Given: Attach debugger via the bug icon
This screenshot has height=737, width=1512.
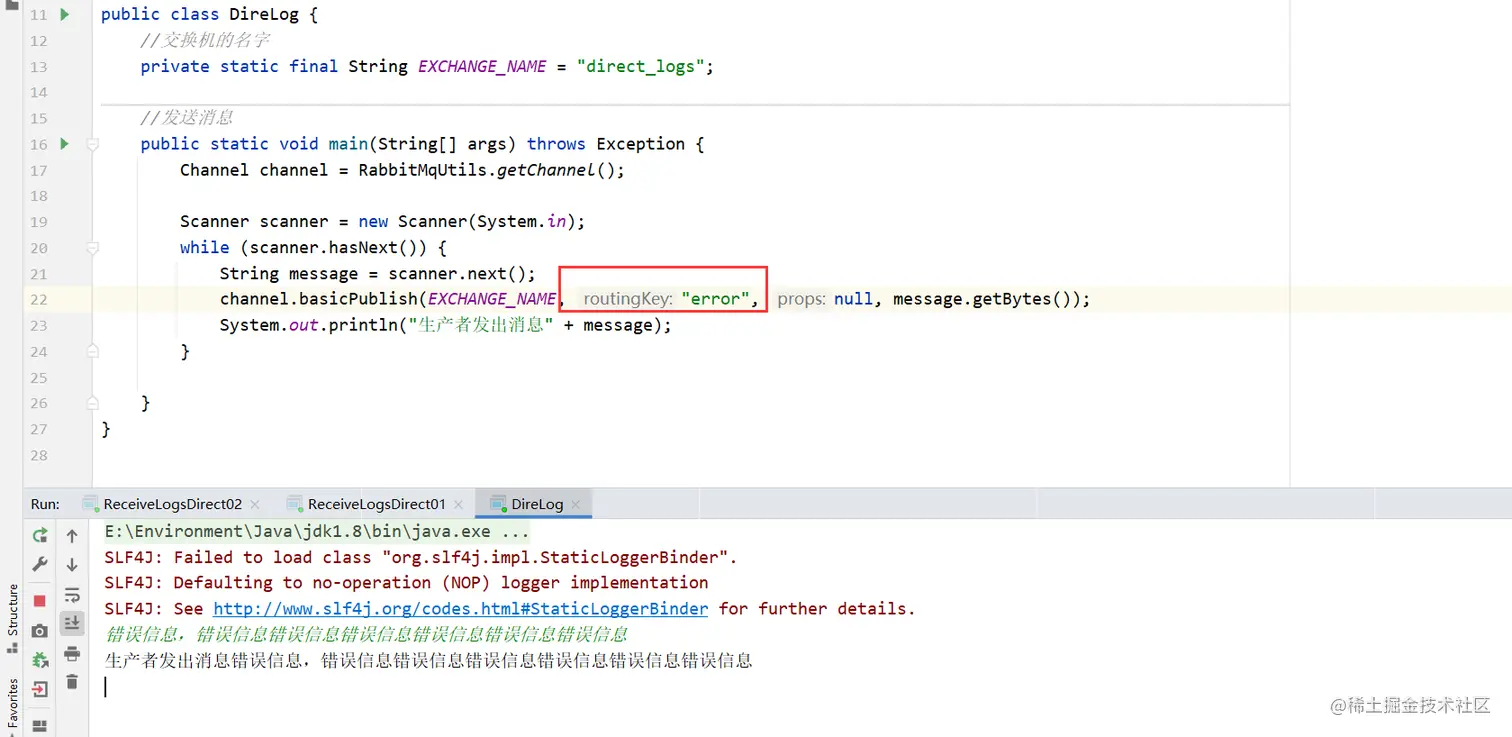Looking at the screenshot, I should 40,660.
